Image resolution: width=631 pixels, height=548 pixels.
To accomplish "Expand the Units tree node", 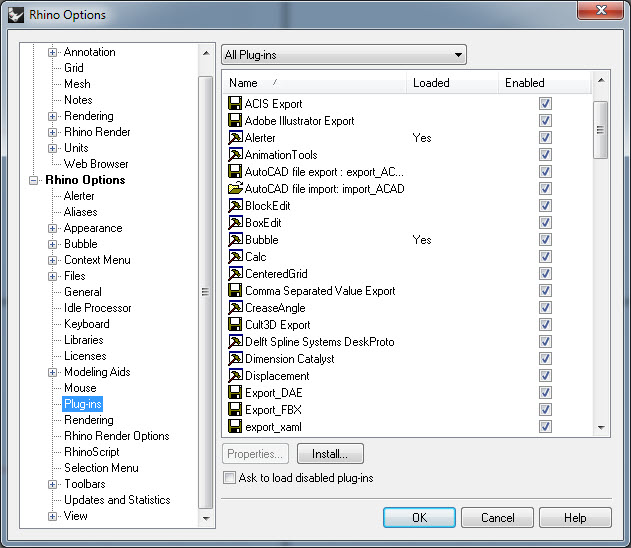I will (x=52, y=148).
